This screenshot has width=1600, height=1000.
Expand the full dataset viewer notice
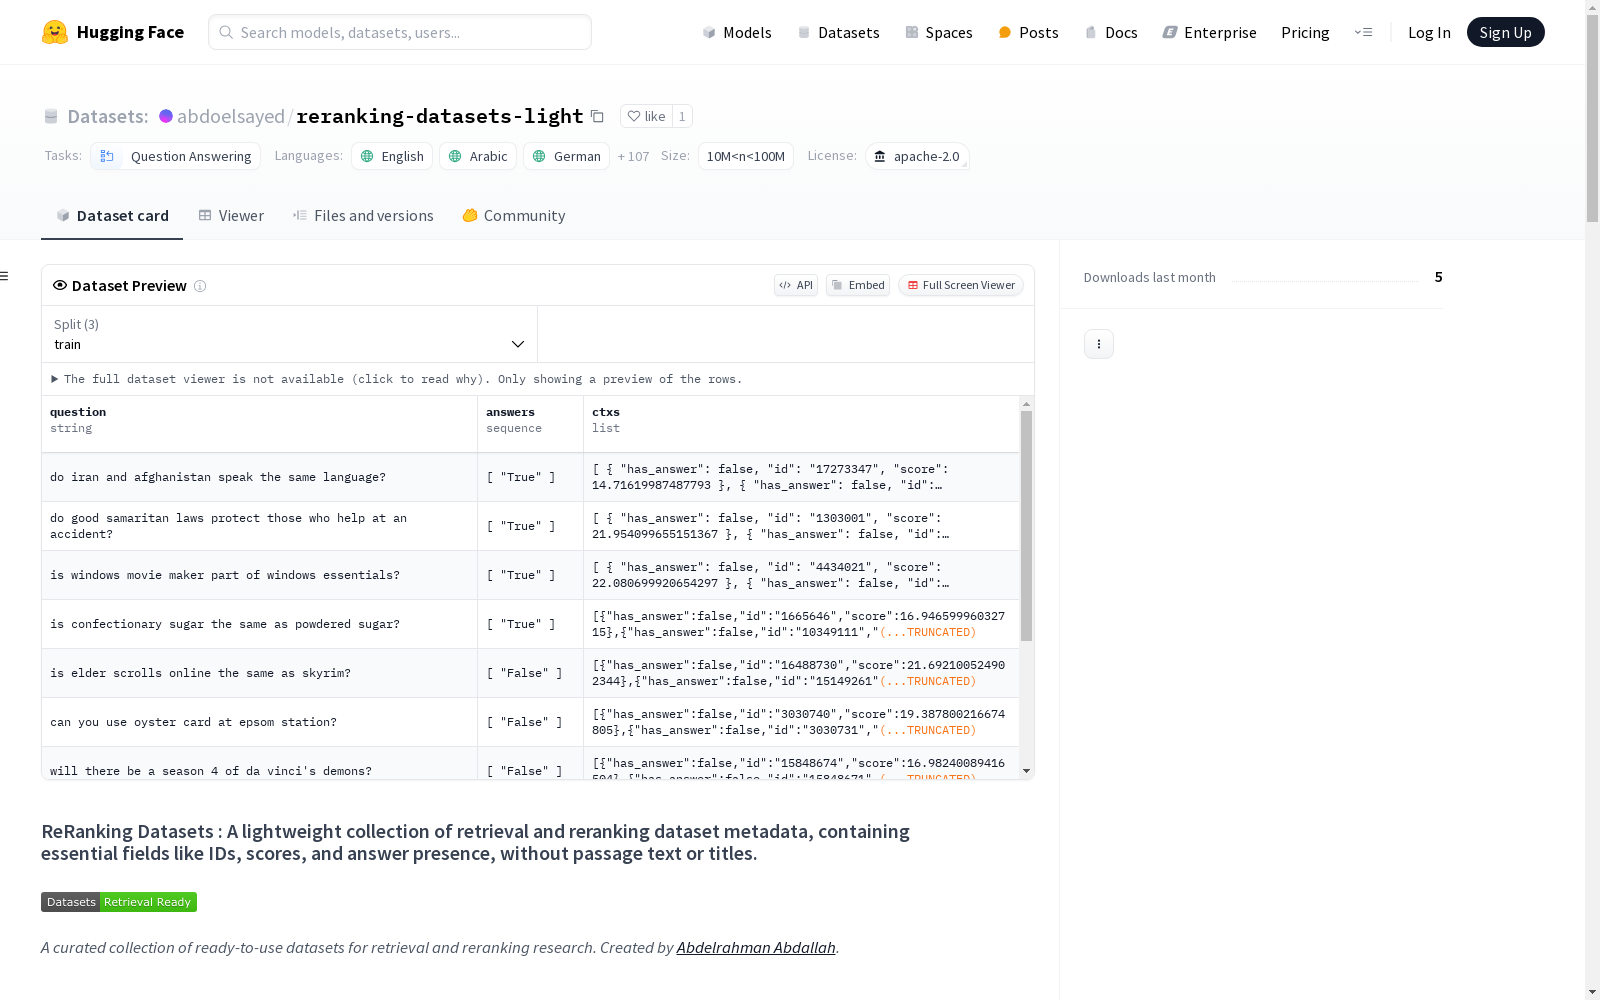[x=397, y=379]
